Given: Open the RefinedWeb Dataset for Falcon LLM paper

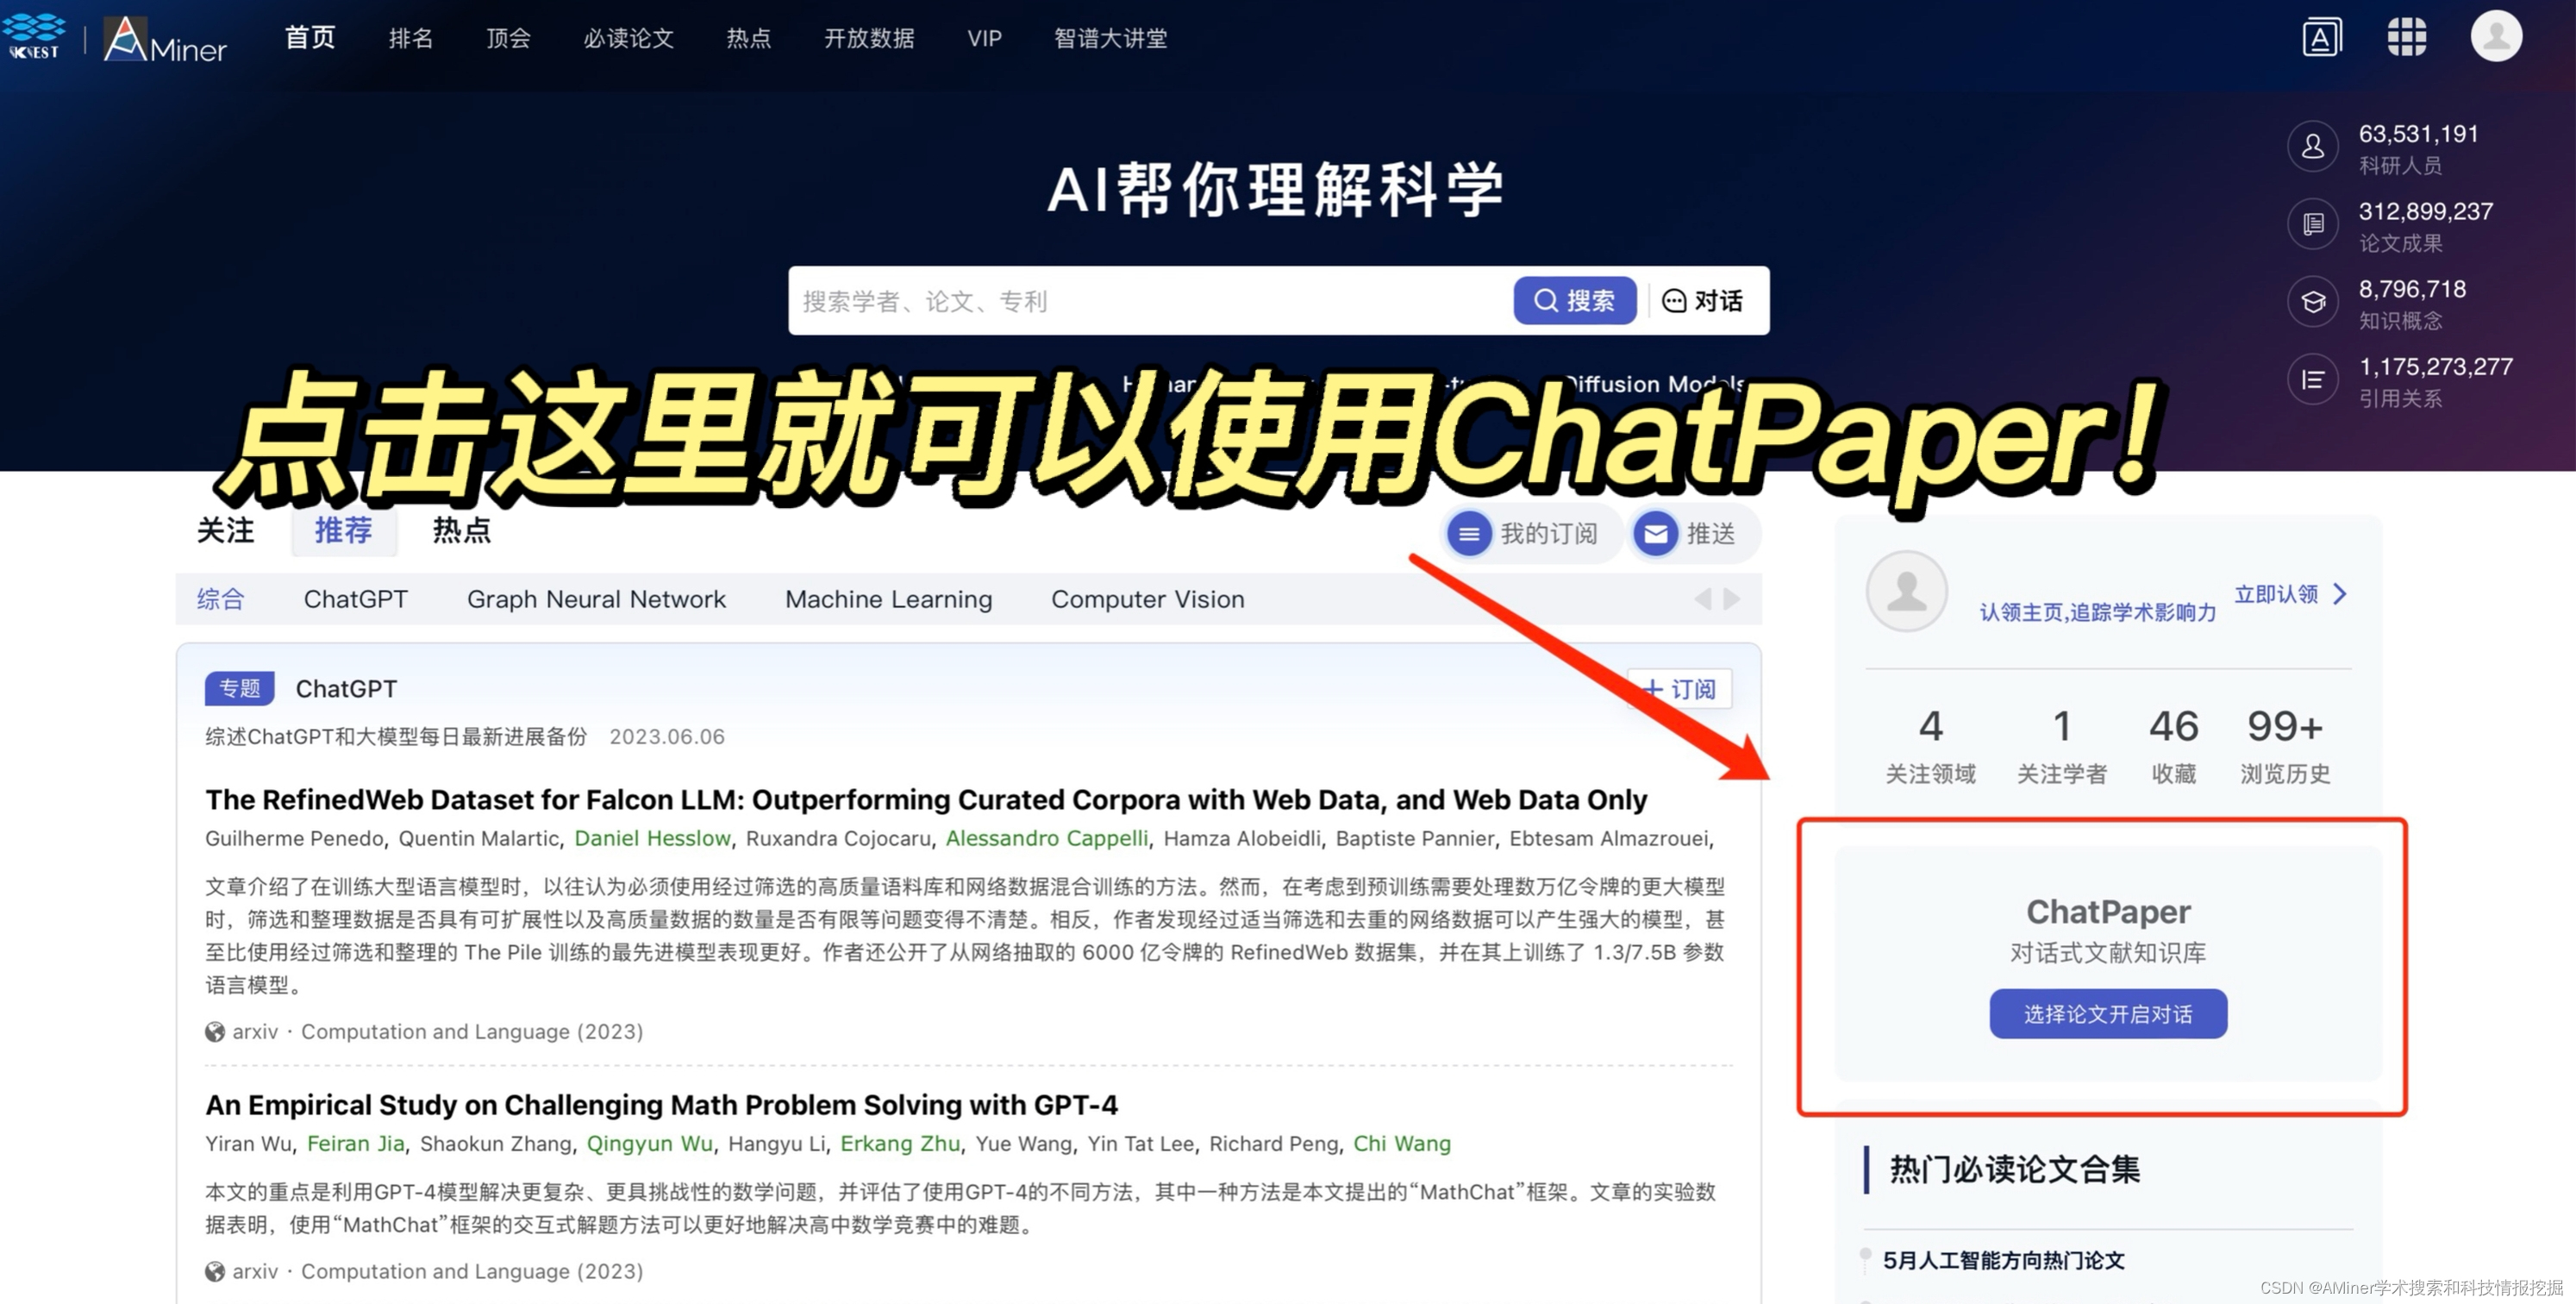Looking at the screenshot, I should click(926, 801).
